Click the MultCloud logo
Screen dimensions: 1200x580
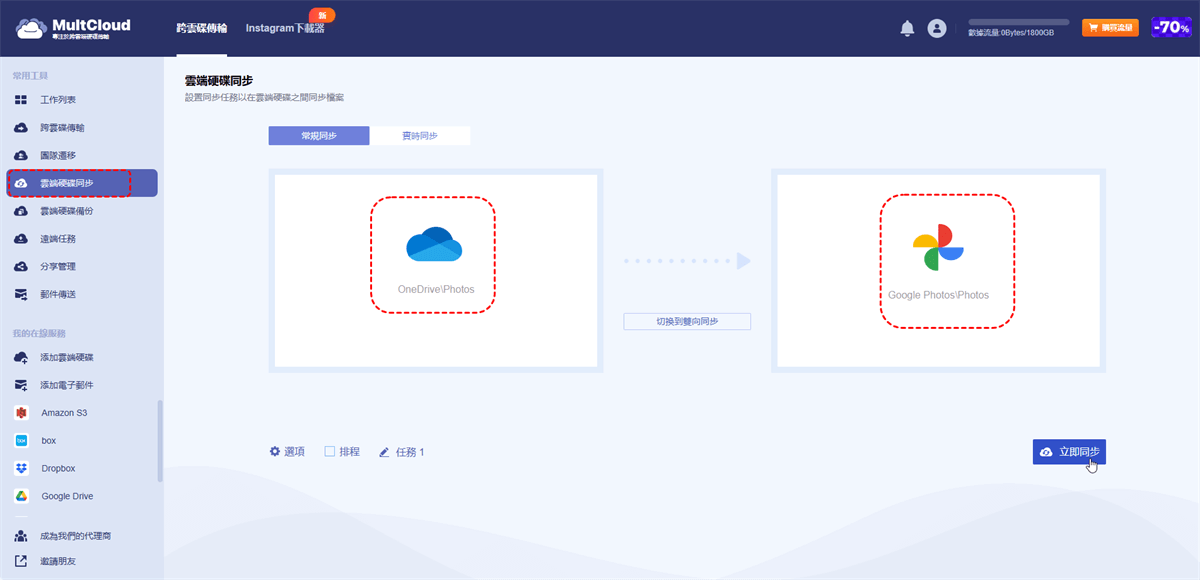[x=73, y=28]
